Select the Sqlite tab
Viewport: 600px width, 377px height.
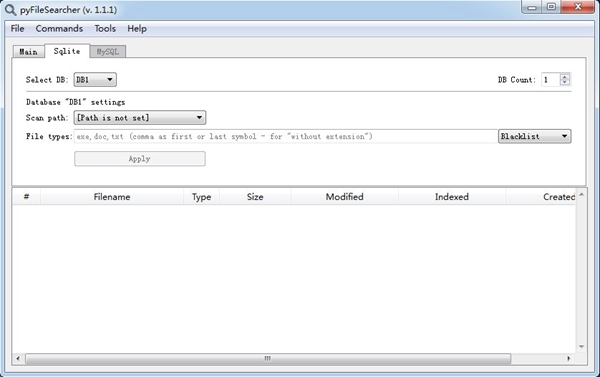pyautogui.click(x=67, y=51)
